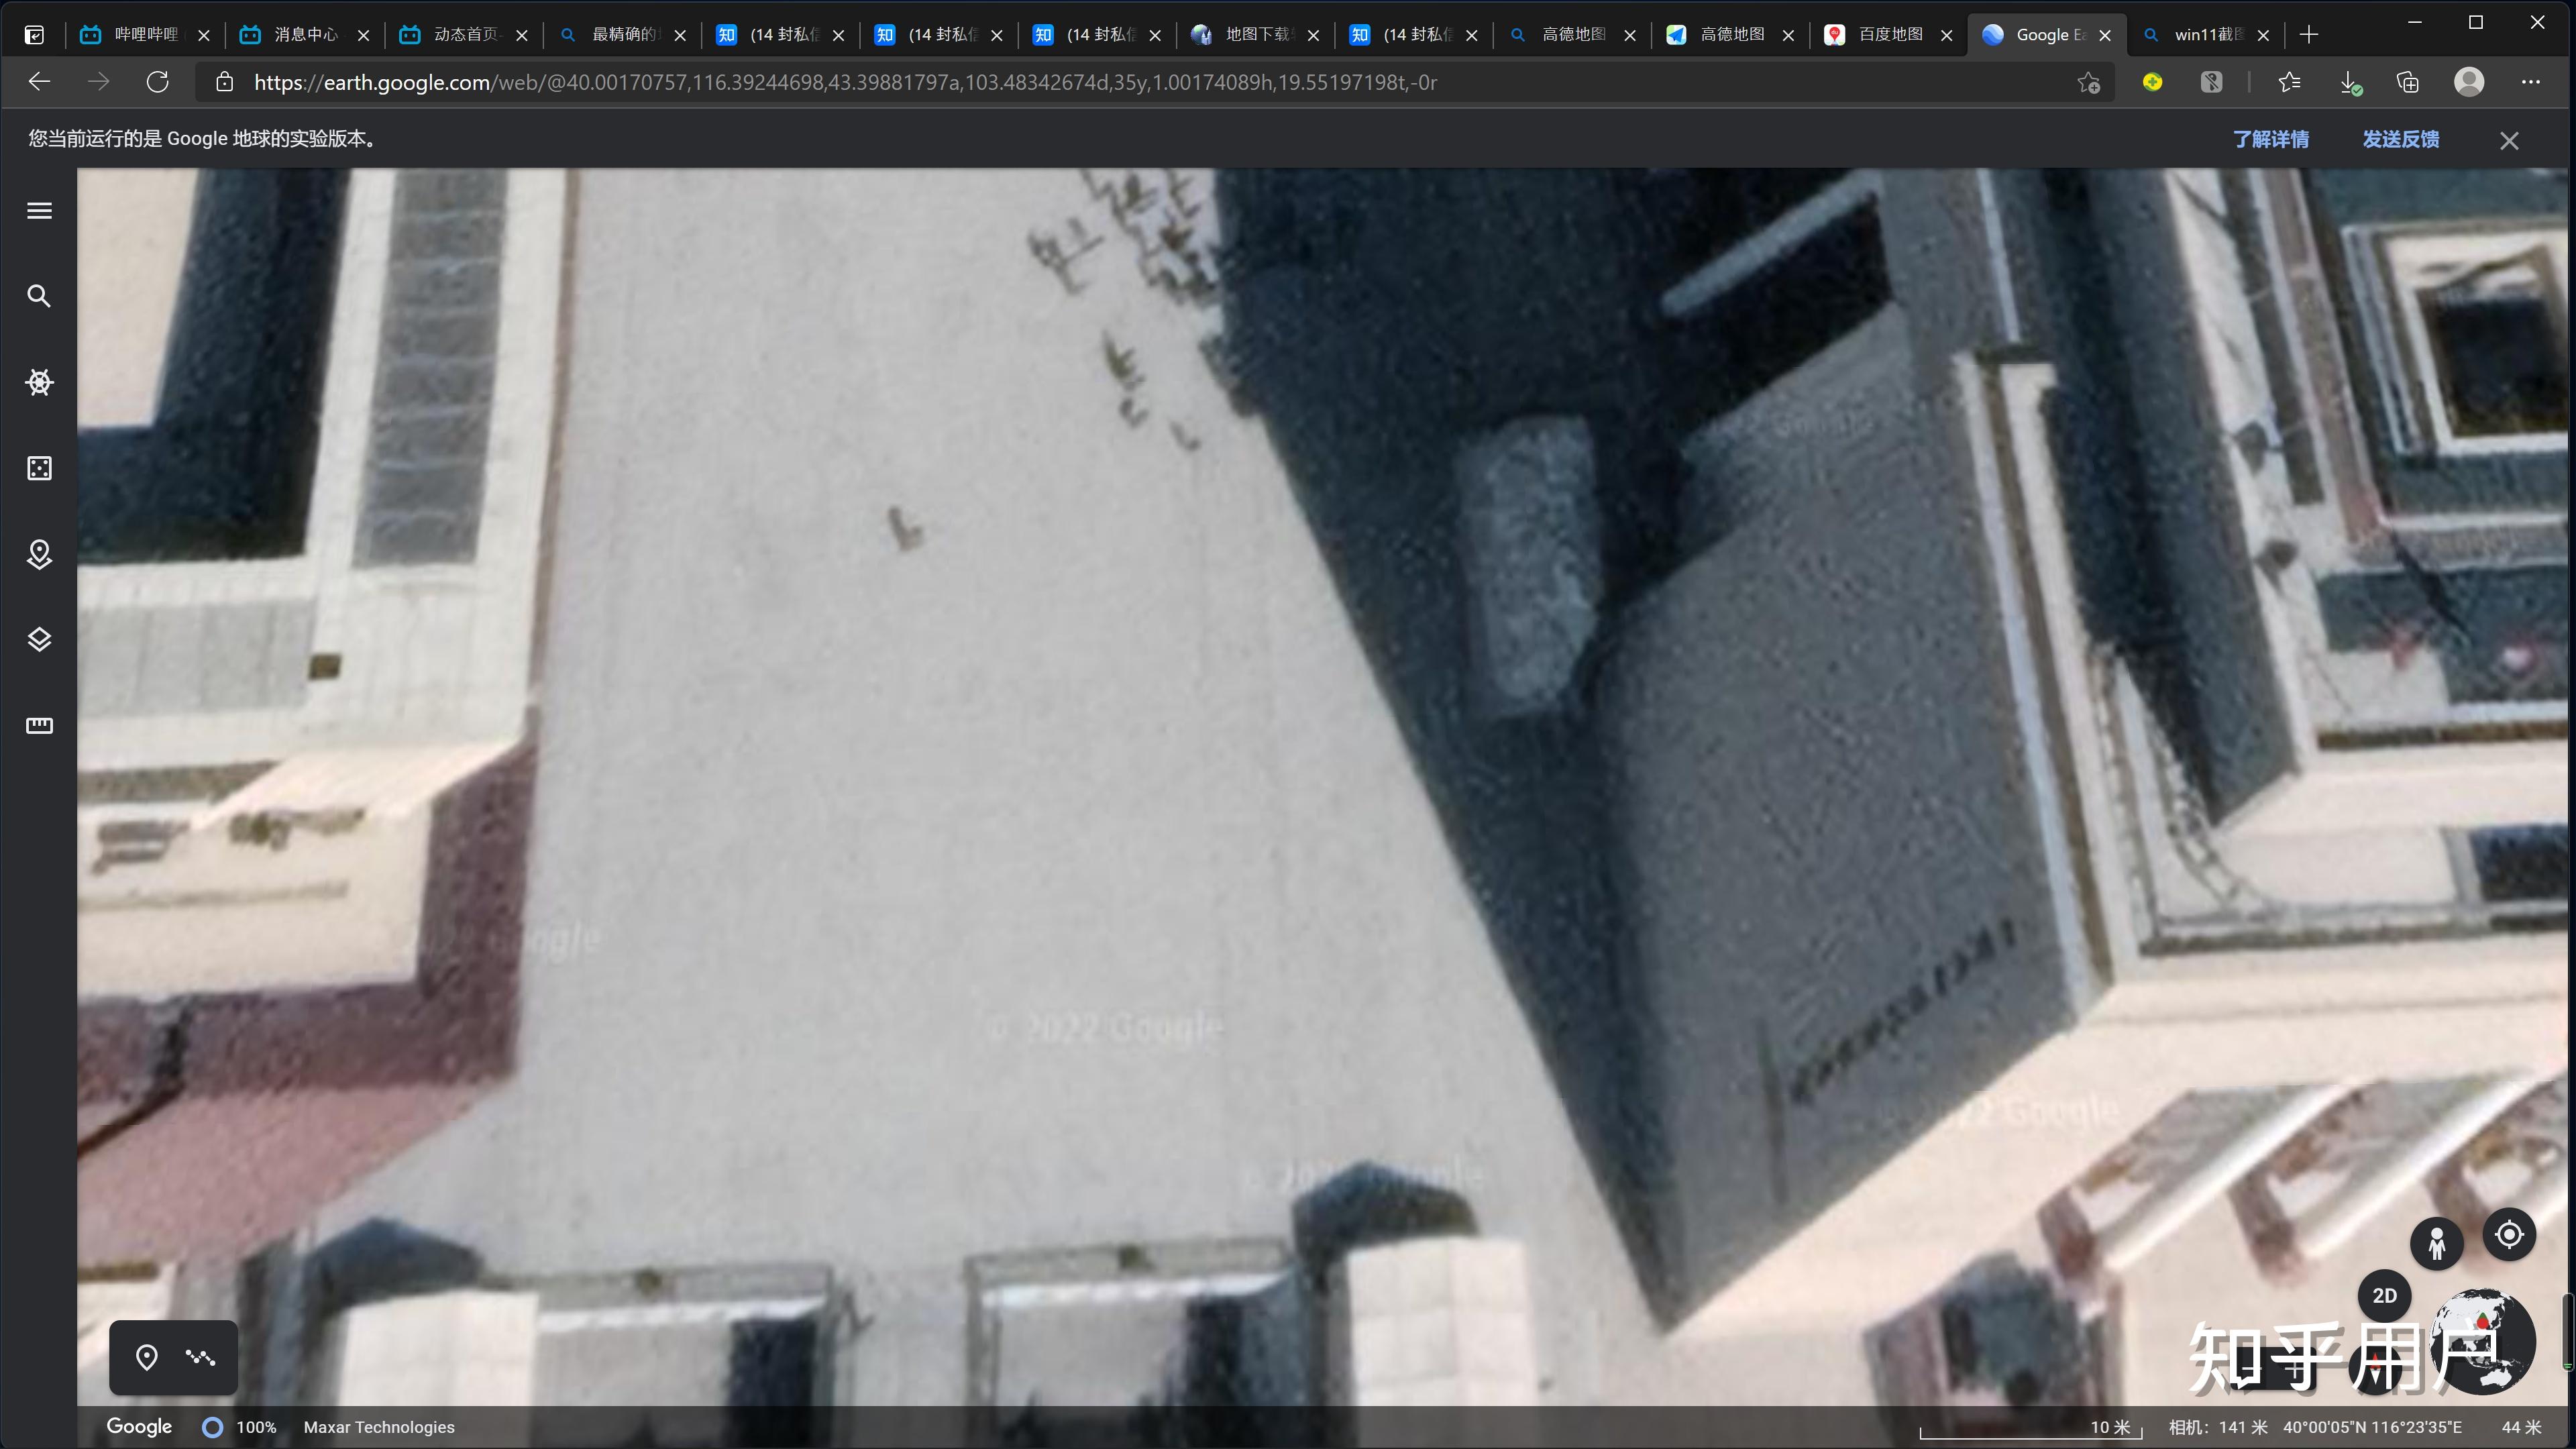
Task: Click the I'm Feeling Lucky dice
Action: click(39, 468)
